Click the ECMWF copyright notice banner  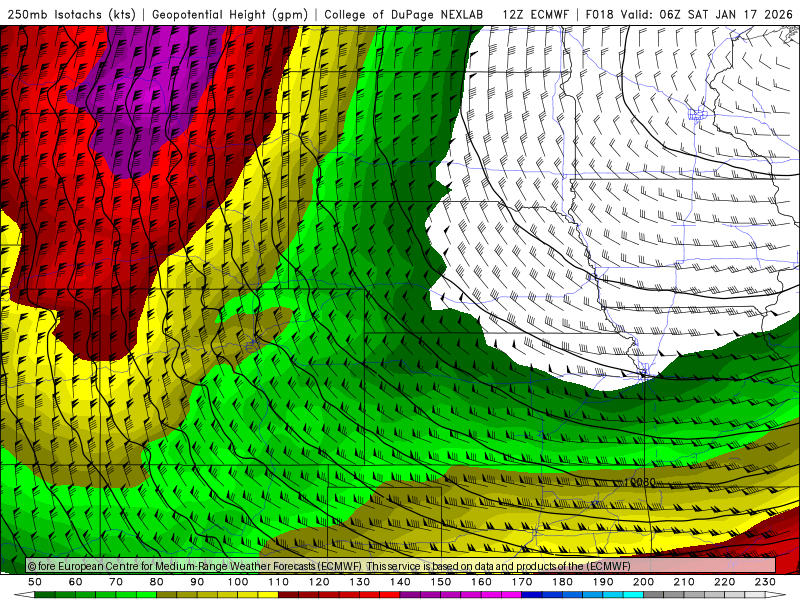[401, 566]
